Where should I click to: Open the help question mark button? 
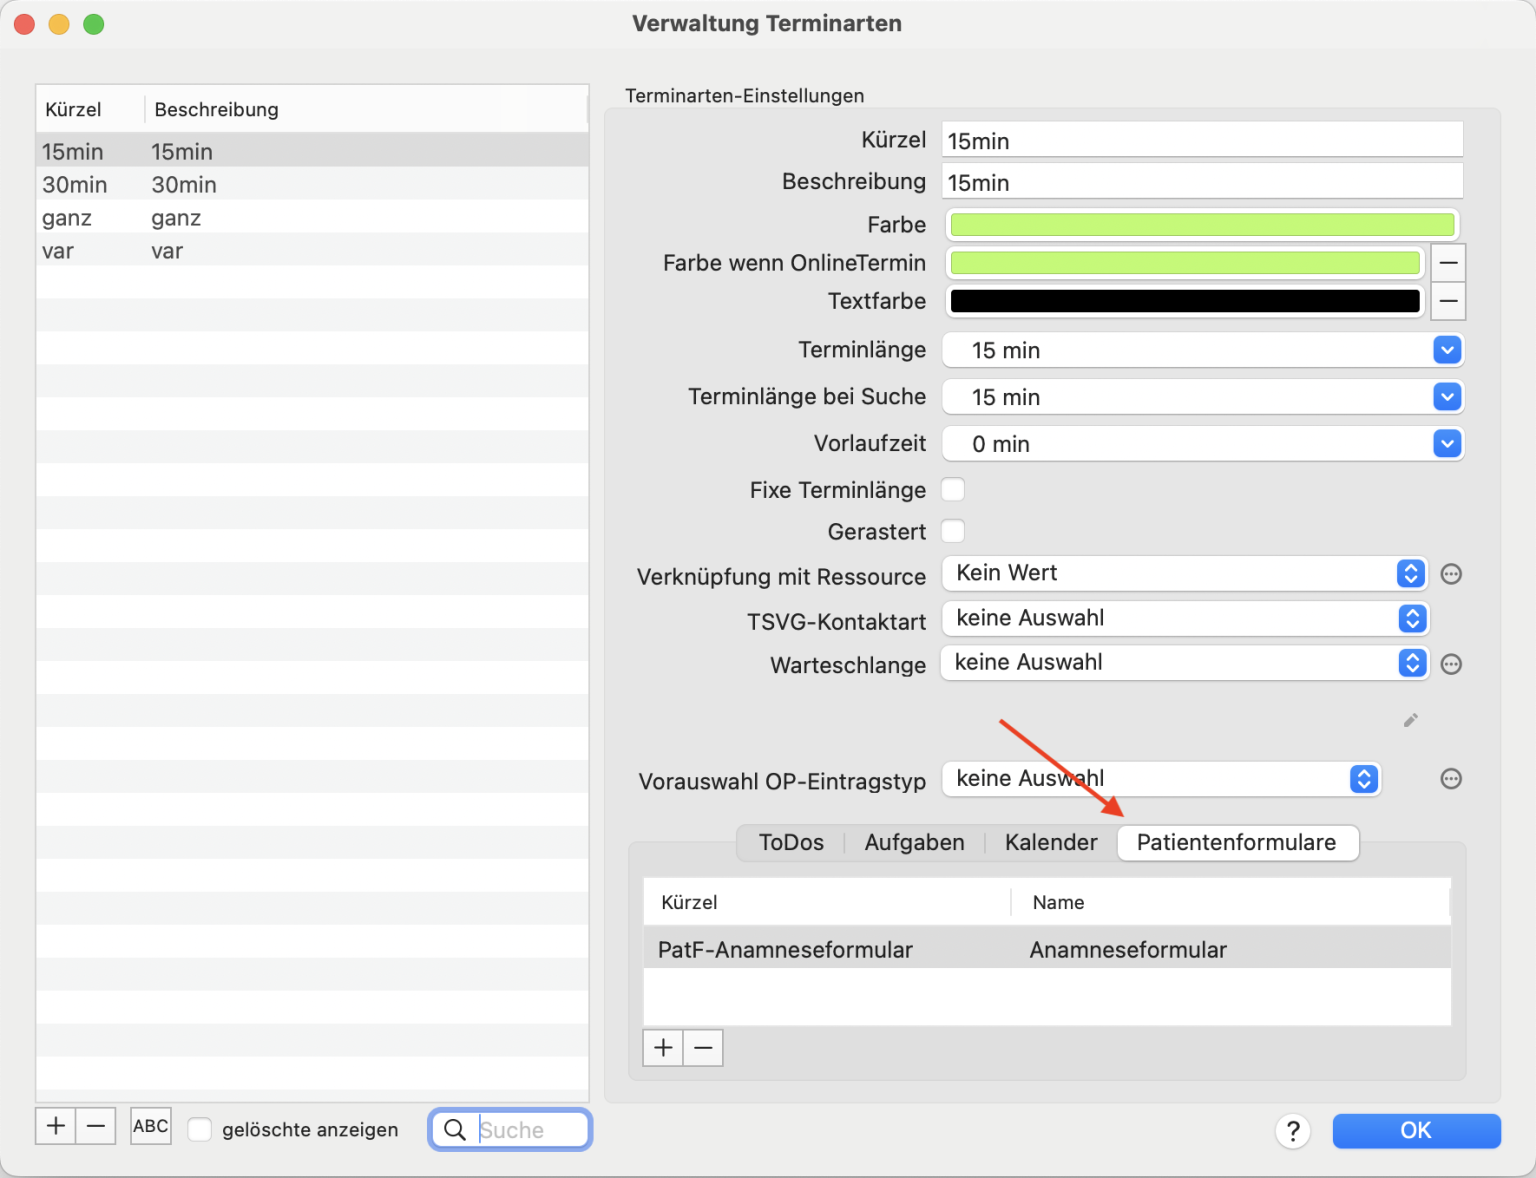pos(1292,1131)
